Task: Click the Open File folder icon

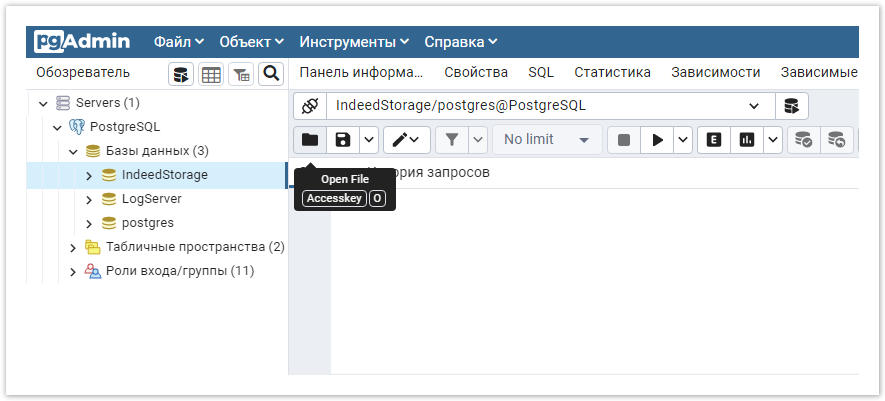Action: click(310, 140)
